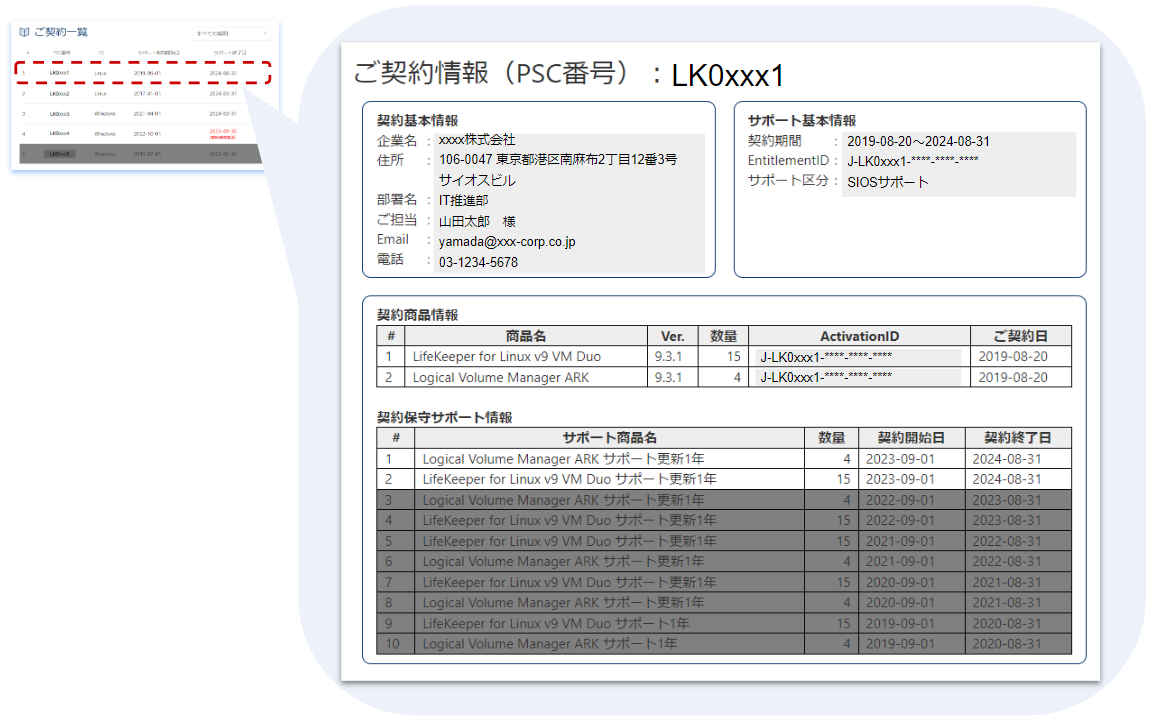Click the ActivationID for LifeKeeper for Linux product
The width and height of the screenshot is (1151, 719).
tap(858, 357)
